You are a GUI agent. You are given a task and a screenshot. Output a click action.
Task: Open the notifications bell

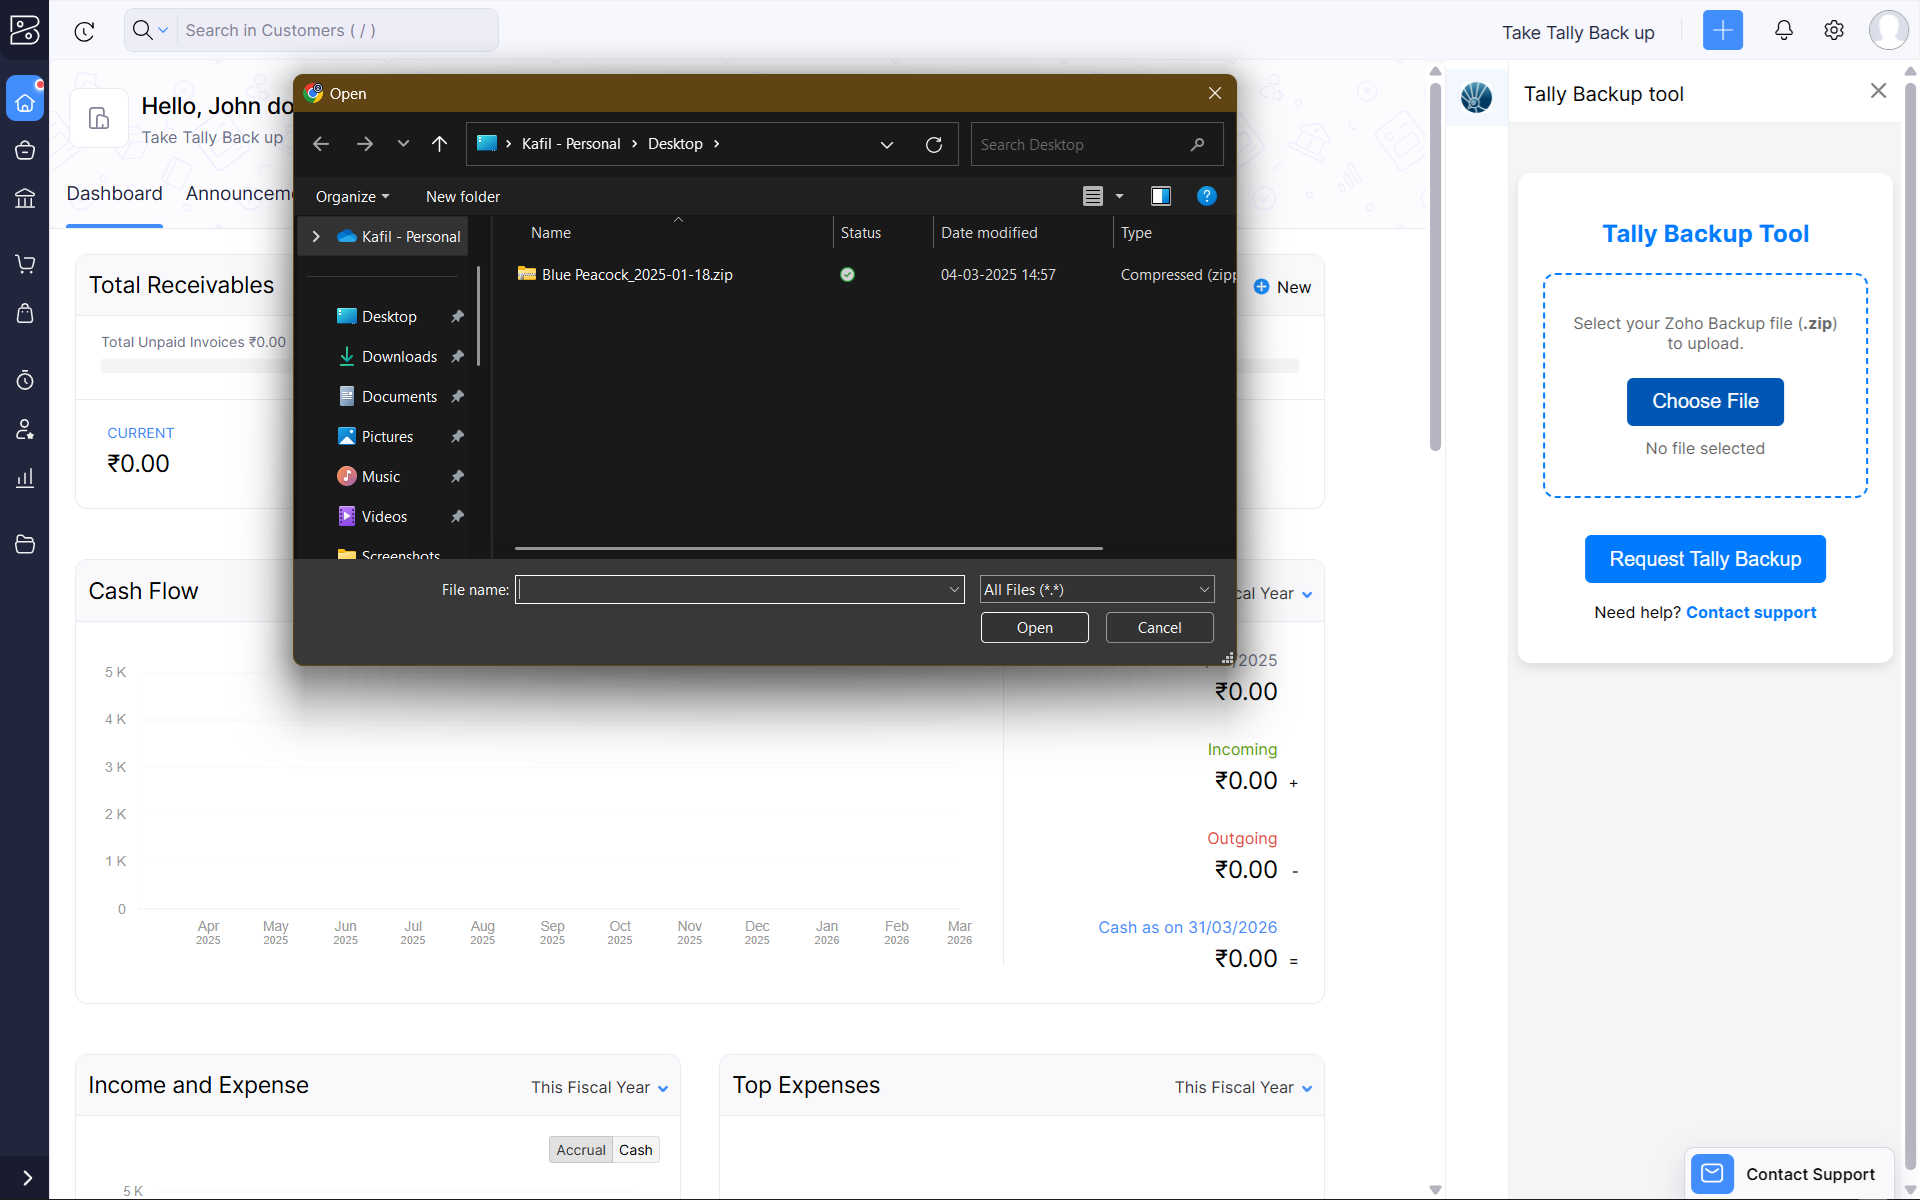pos(1783,31)
